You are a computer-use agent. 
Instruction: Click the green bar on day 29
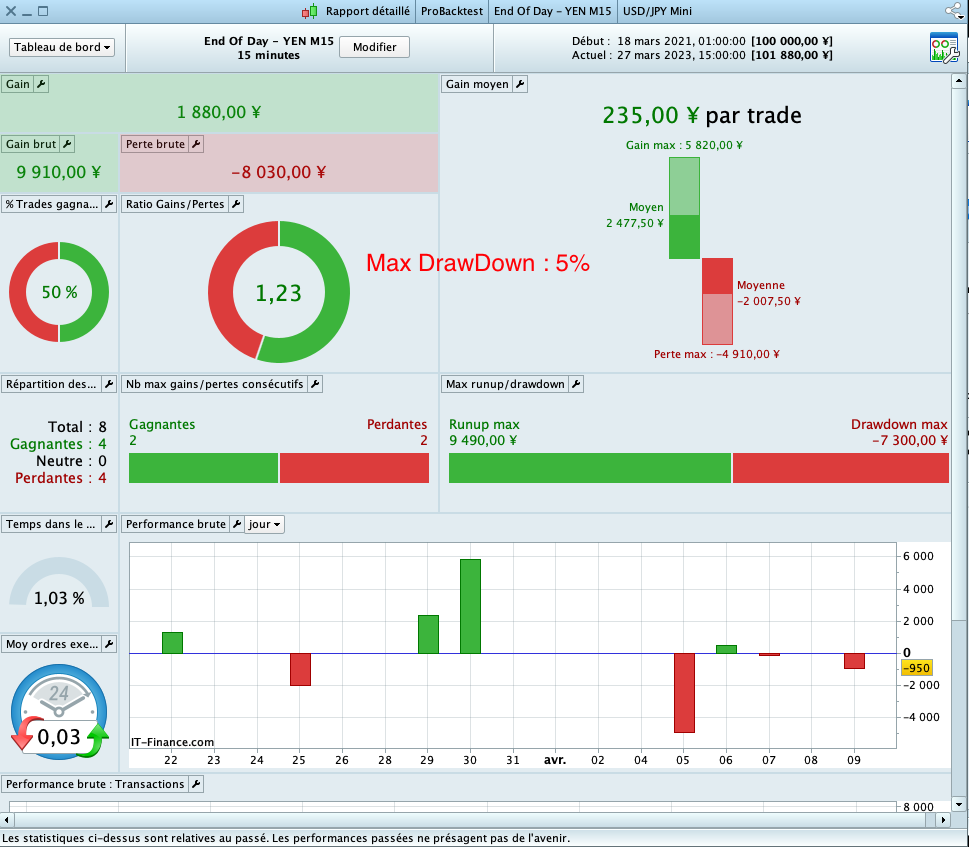(x=428, y=634)
